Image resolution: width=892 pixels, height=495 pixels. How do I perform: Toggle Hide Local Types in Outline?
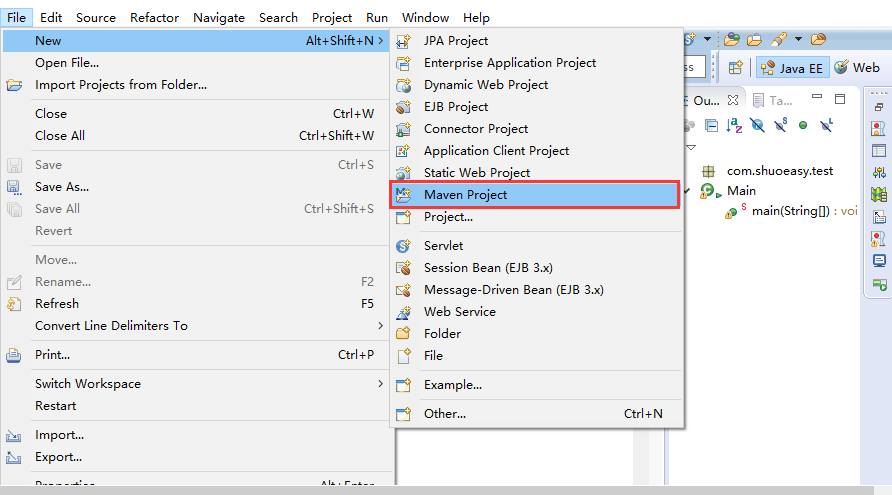[x=827, y=125]
